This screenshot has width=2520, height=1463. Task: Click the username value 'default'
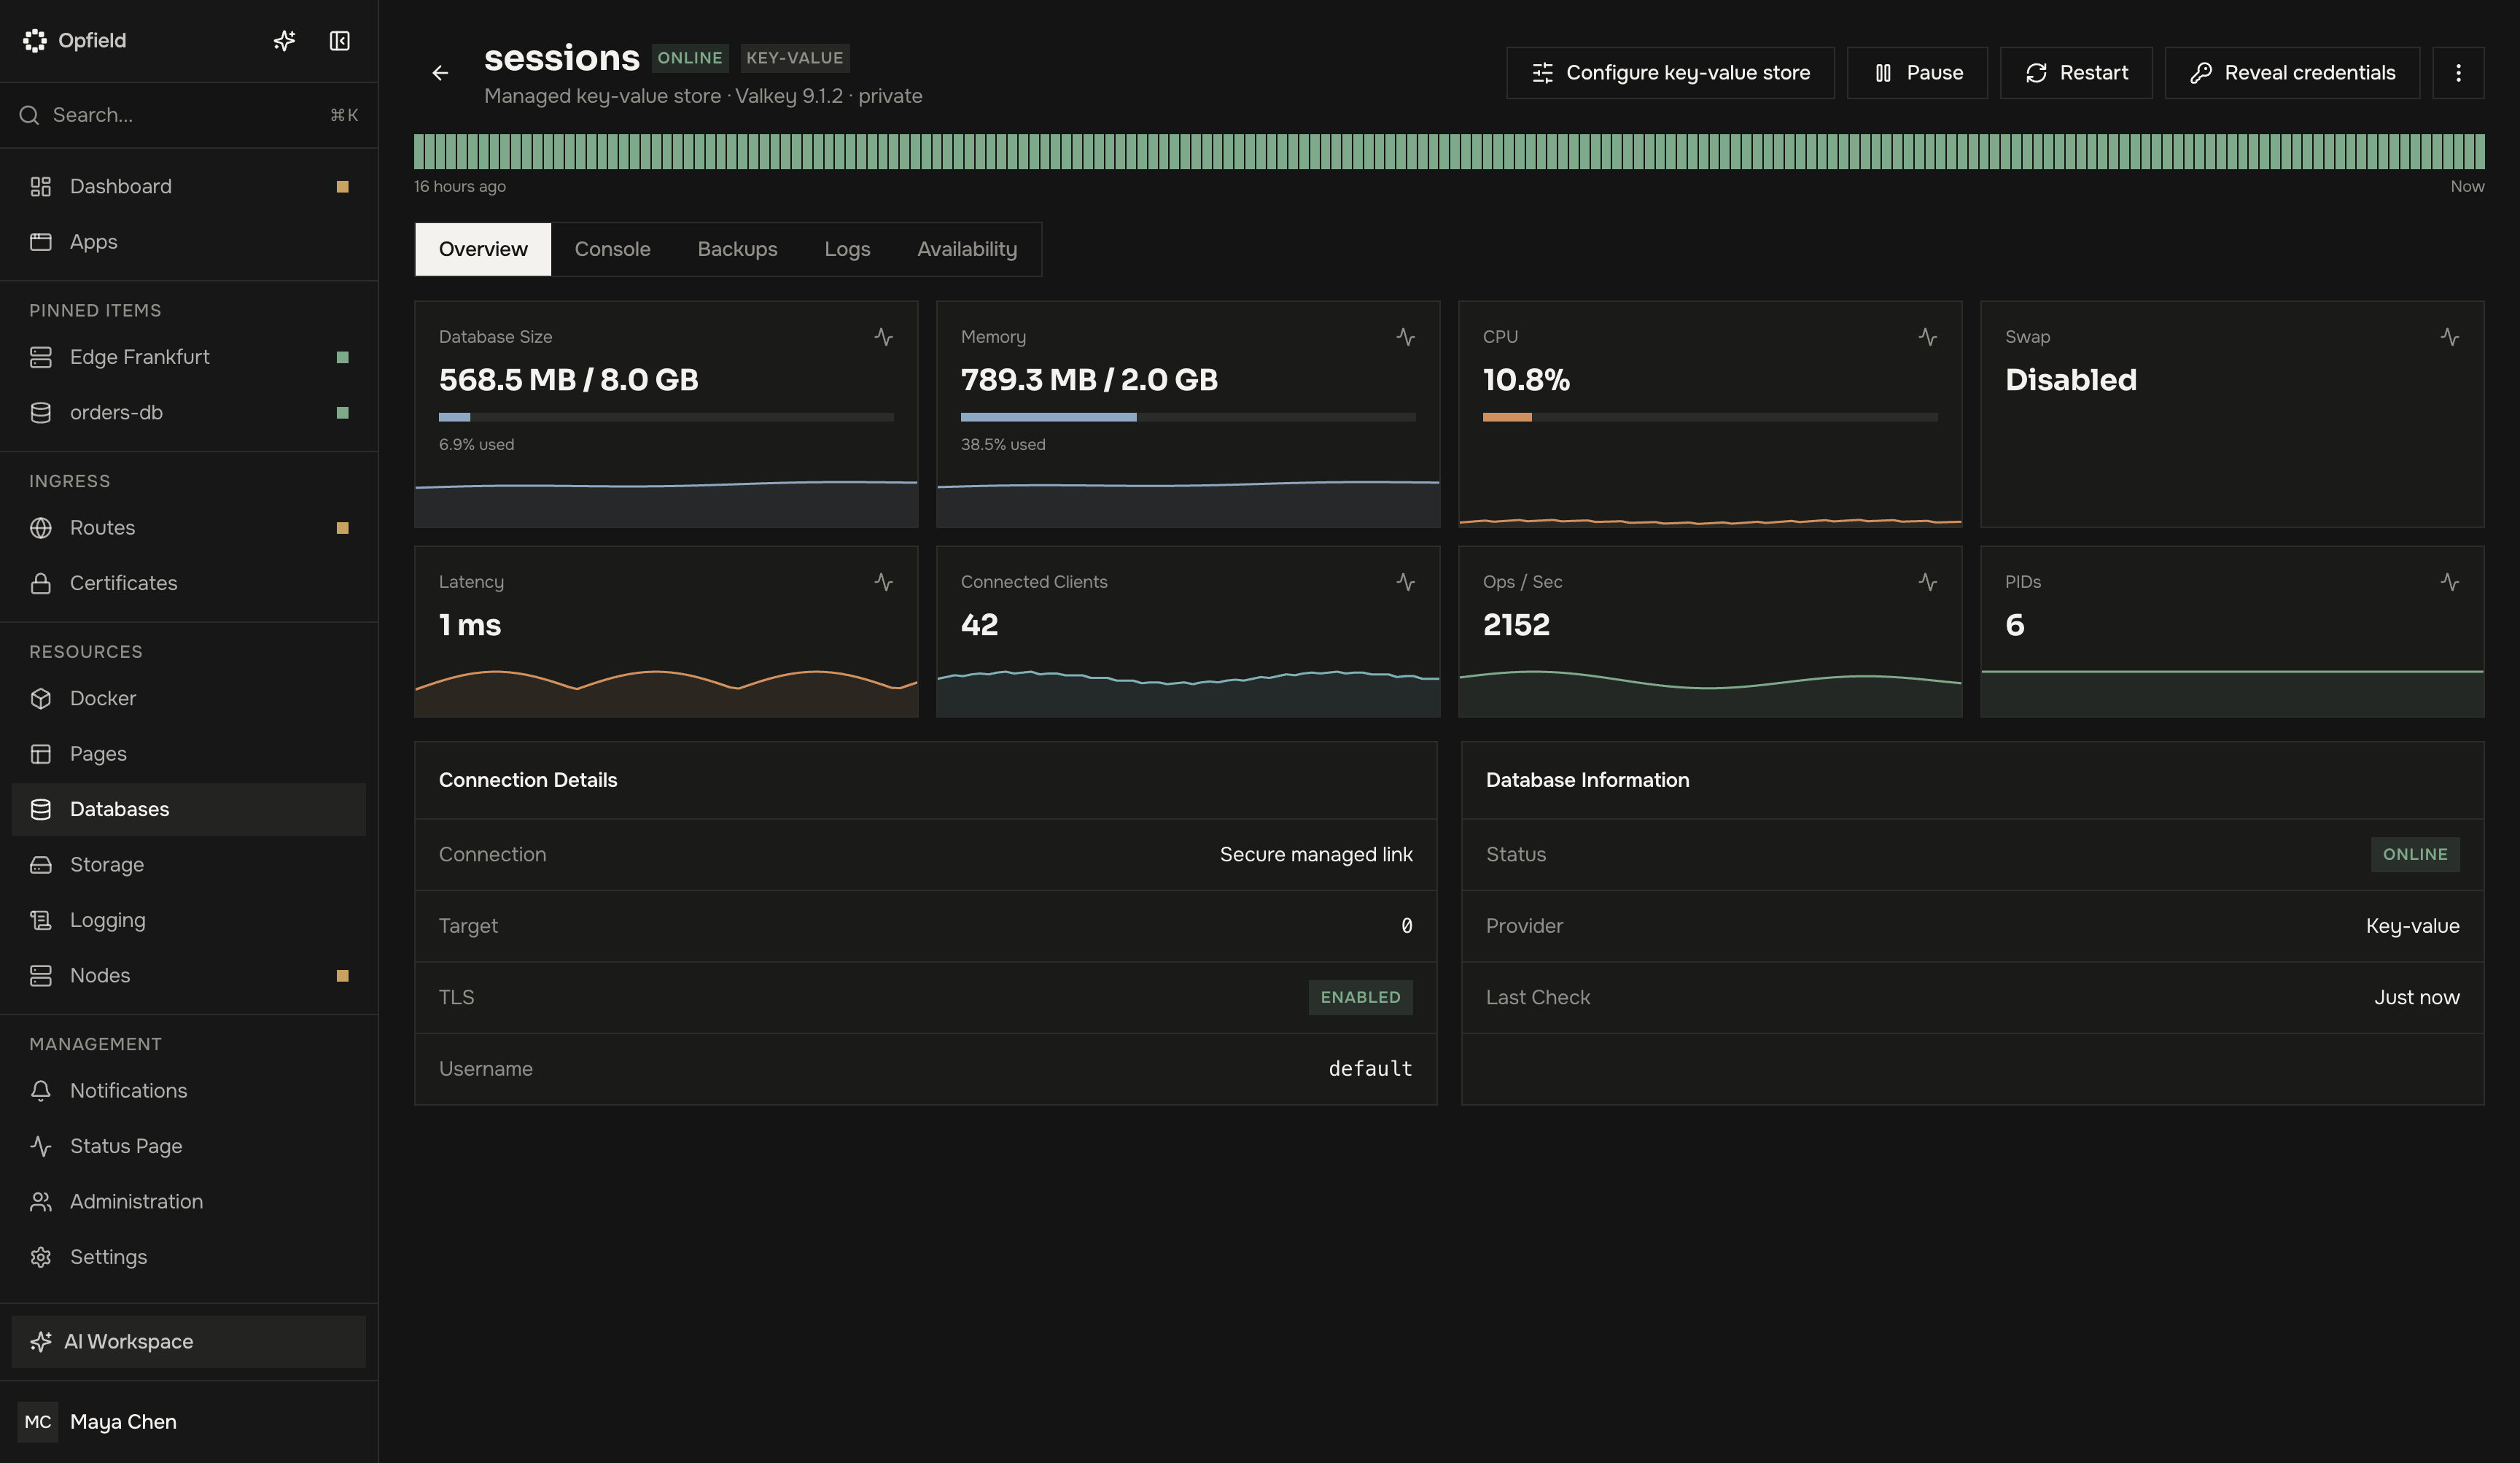click(1370, 1069)
